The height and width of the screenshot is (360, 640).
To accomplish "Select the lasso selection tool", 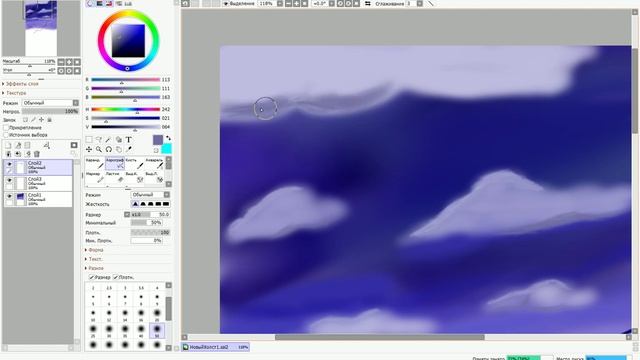I will point(99,140).
